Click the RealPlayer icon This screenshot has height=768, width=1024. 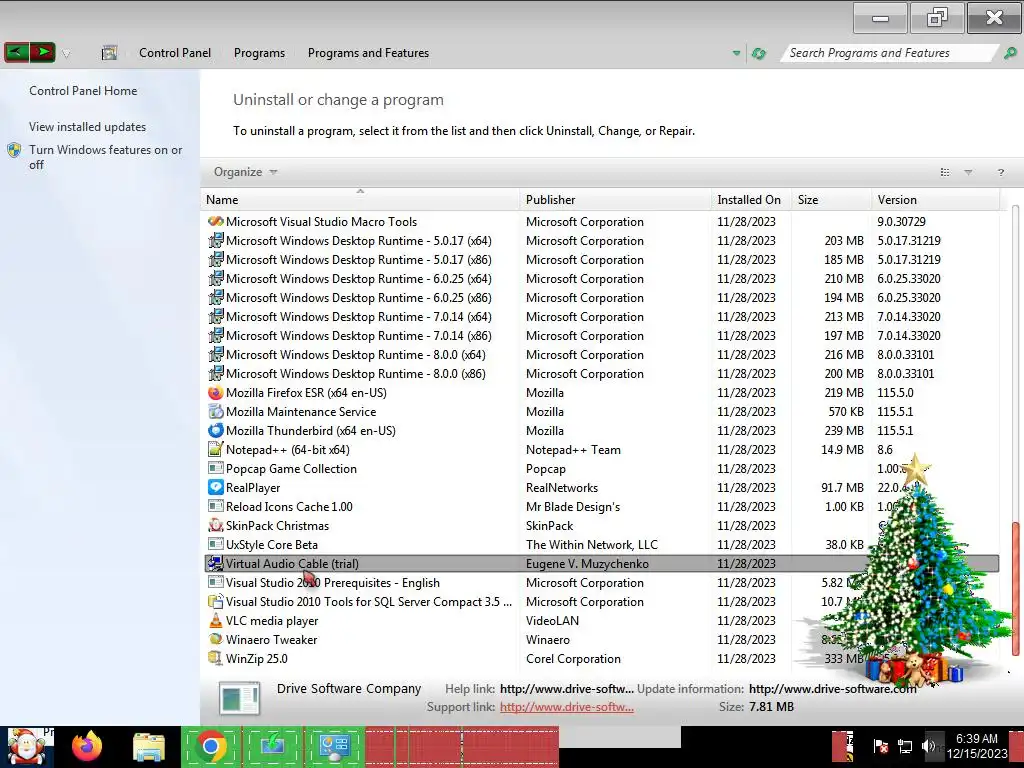[216, 487]
